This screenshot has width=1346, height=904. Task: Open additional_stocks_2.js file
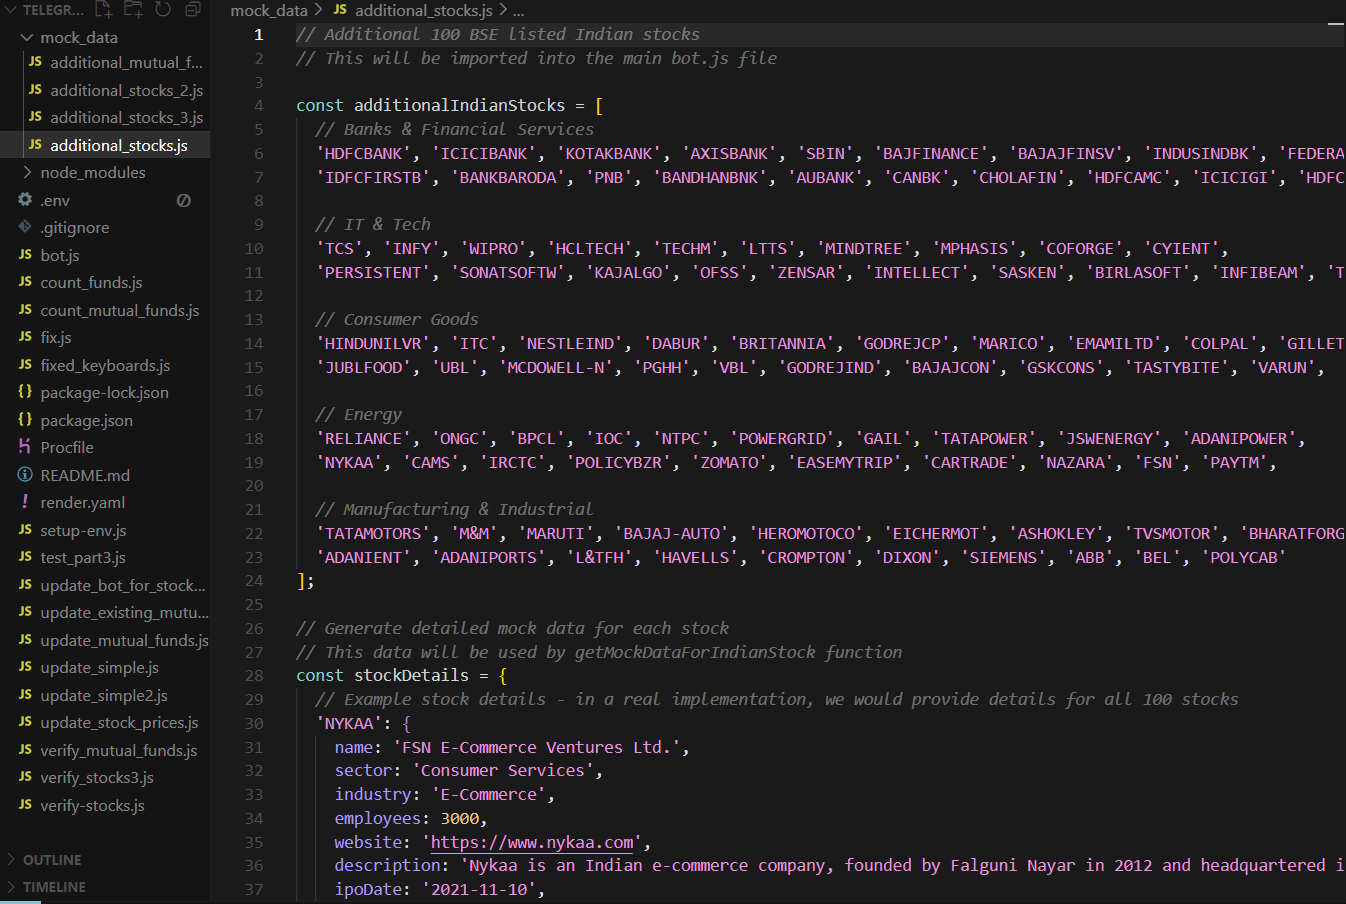126,90
